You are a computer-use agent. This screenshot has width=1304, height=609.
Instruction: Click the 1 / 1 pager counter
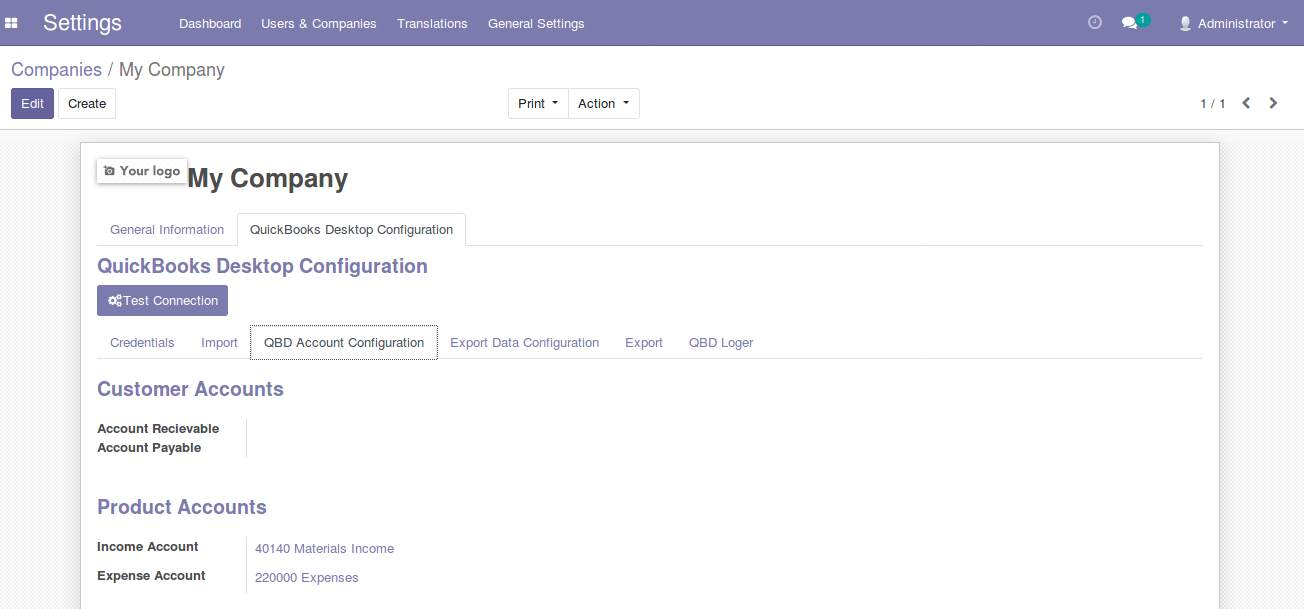pos(1212,104)
